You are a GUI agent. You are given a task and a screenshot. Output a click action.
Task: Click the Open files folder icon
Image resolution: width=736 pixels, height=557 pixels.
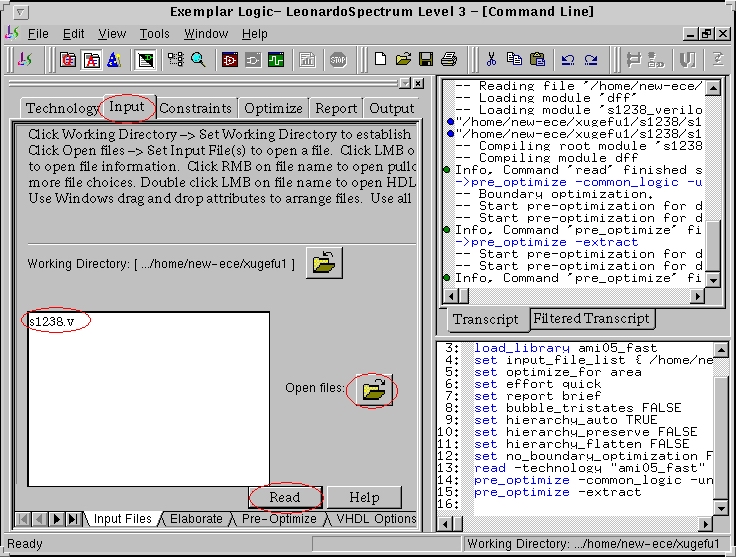[x=374, y=390]
